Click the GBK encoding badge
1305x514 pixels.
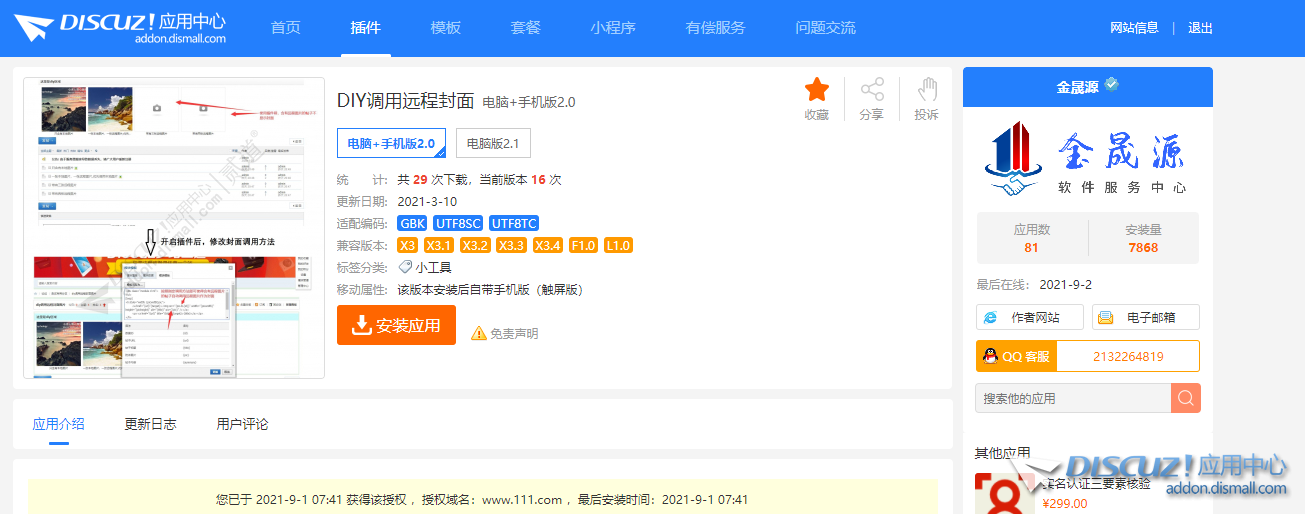413,223
